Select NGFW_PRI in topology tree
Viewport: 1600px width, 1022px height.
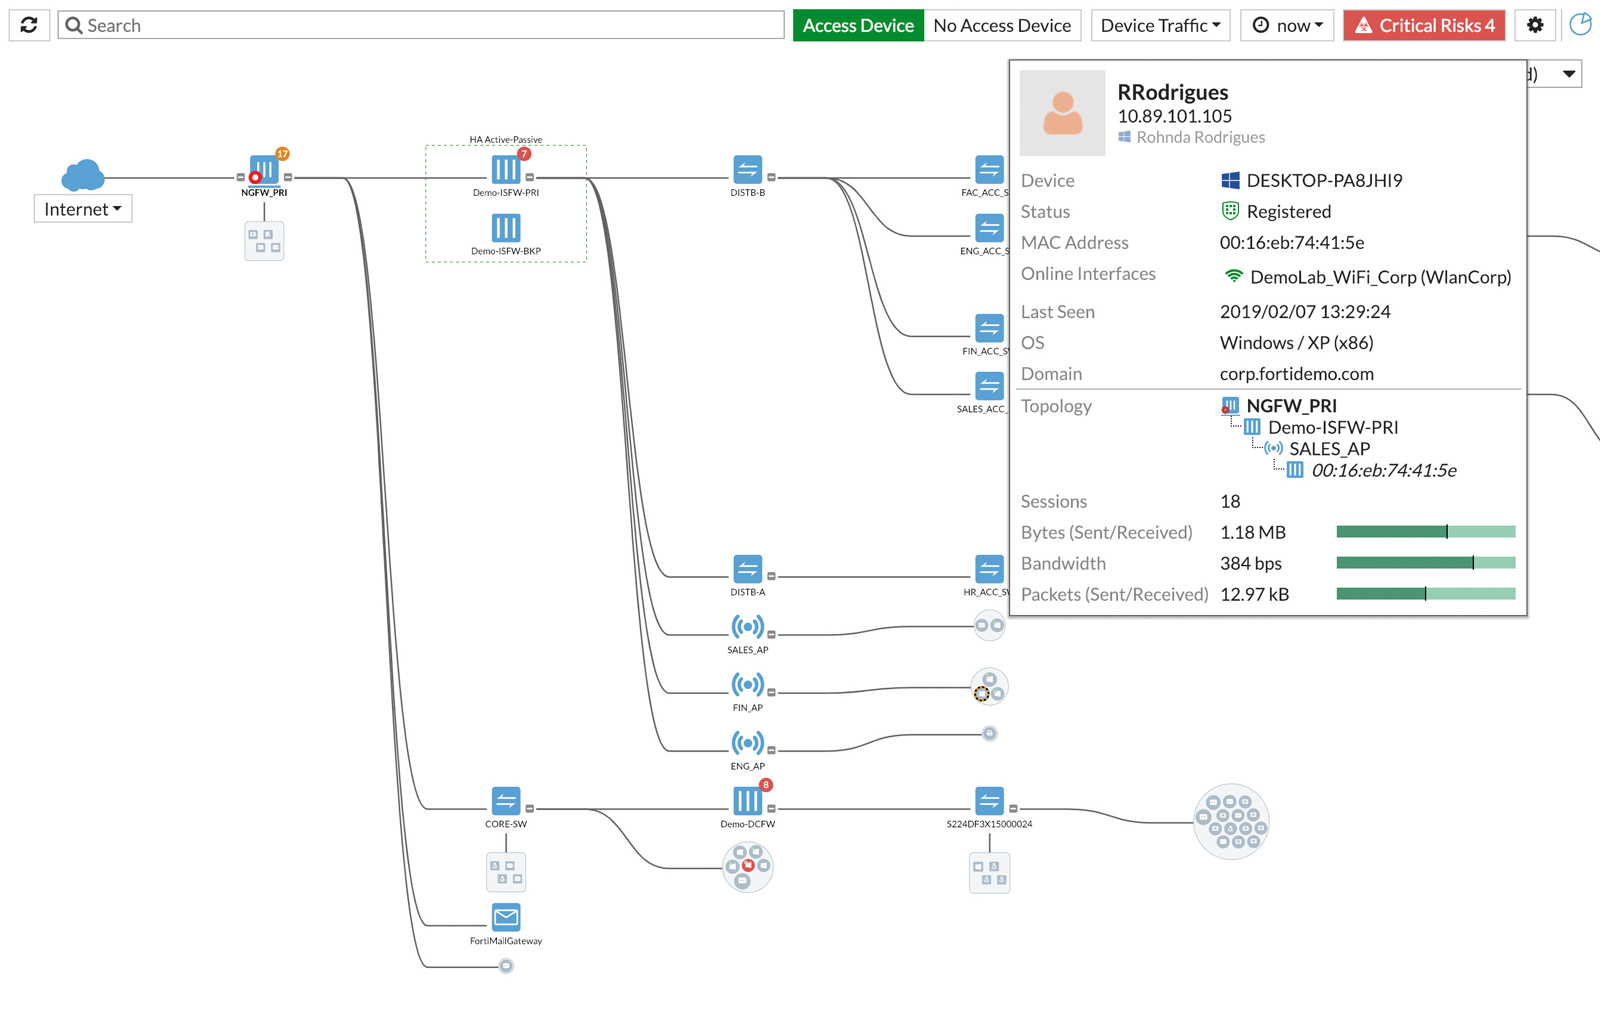(1291, 405)
